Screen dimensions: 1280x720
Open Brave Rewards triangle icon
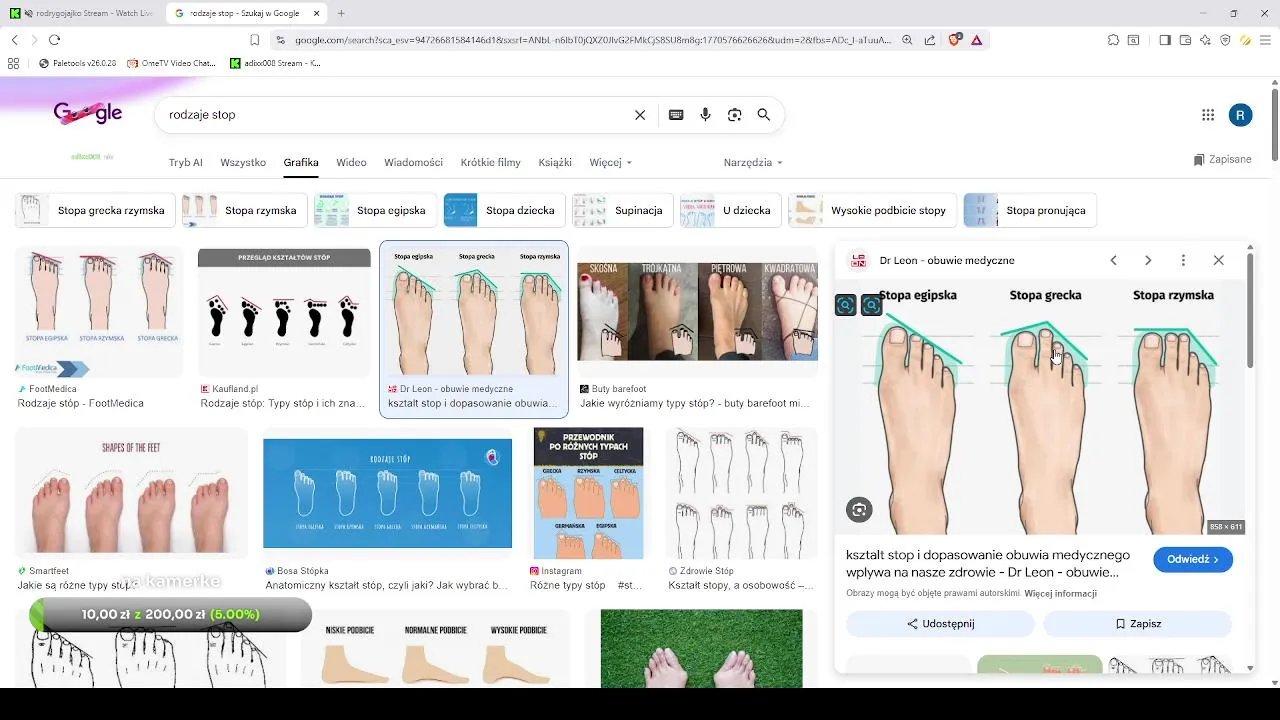[x=976, y=40]
